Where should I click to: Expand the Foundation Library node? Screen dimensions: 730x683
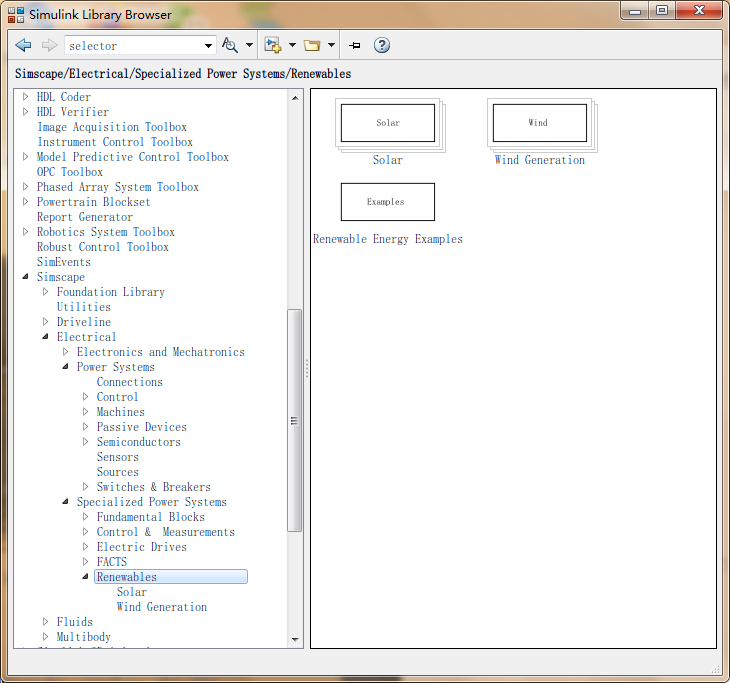point(46,292)
